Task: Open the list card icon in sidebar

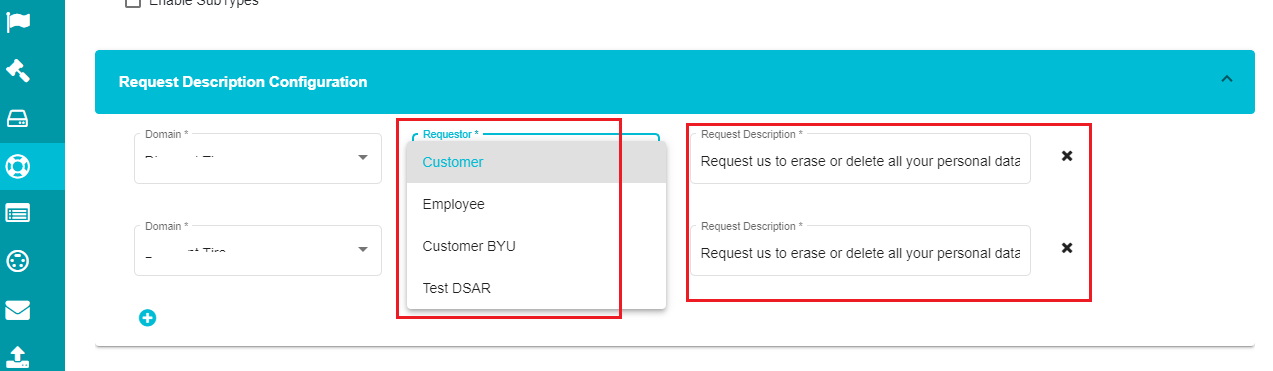Action: [x=18, y=213]
